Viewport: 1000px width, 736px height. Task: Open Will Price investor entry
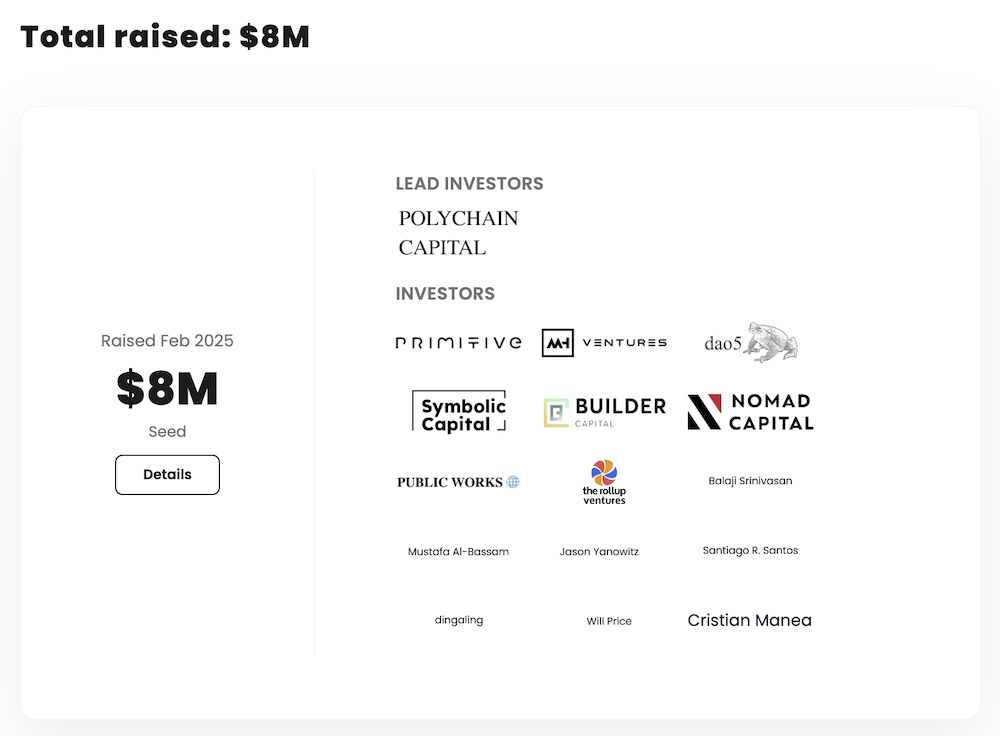coord(609,621)
